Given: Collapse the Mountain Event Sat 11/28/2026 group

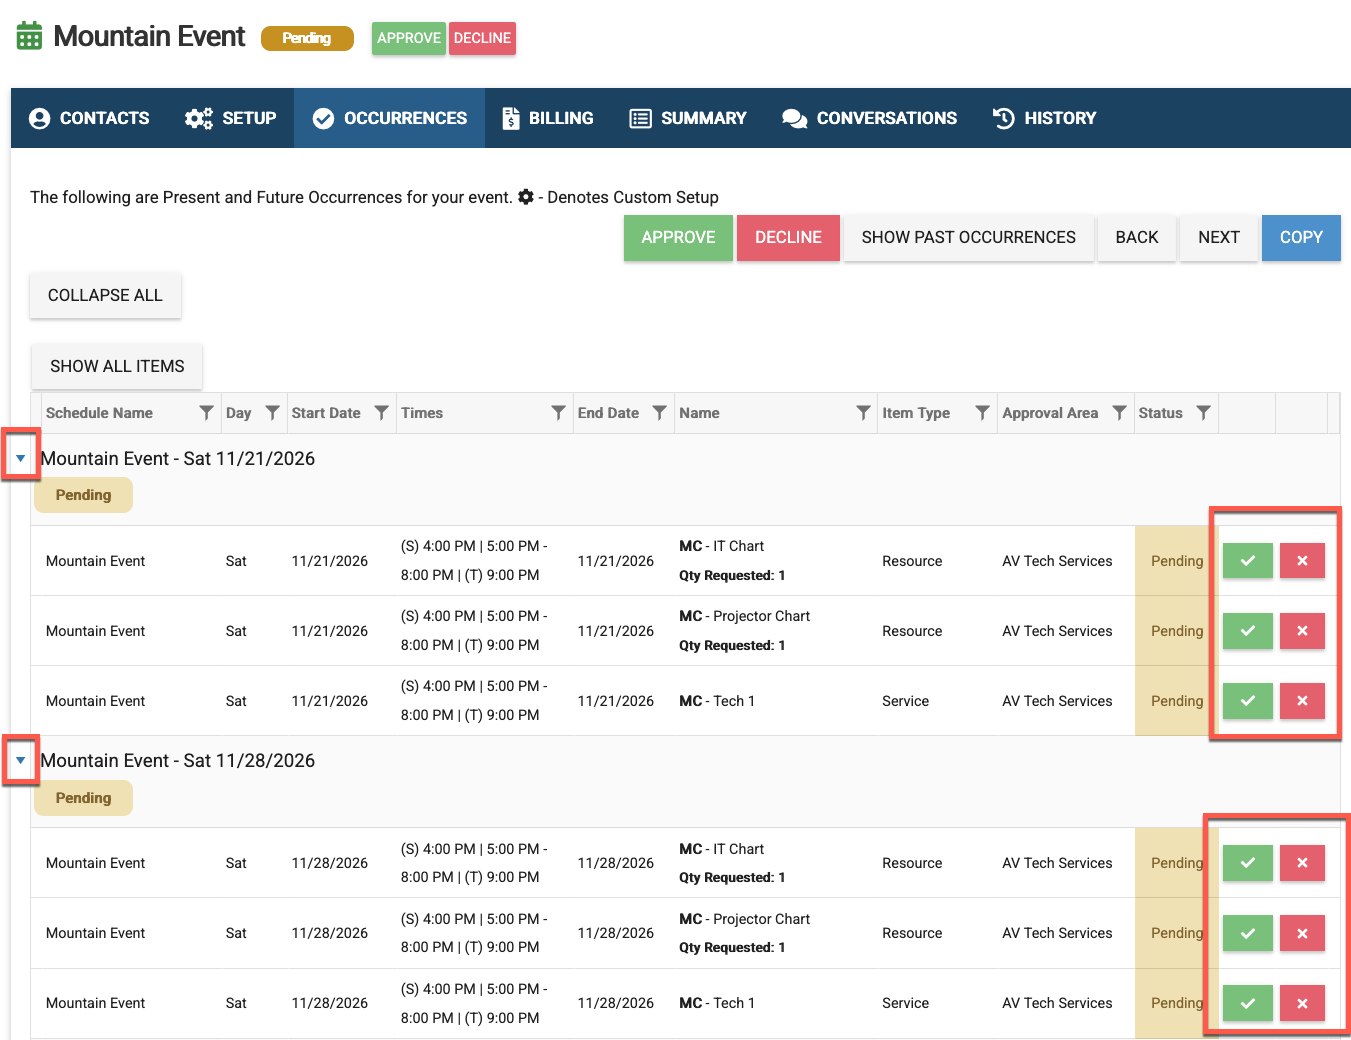Looking at the screenshot, I should (20, 760).
